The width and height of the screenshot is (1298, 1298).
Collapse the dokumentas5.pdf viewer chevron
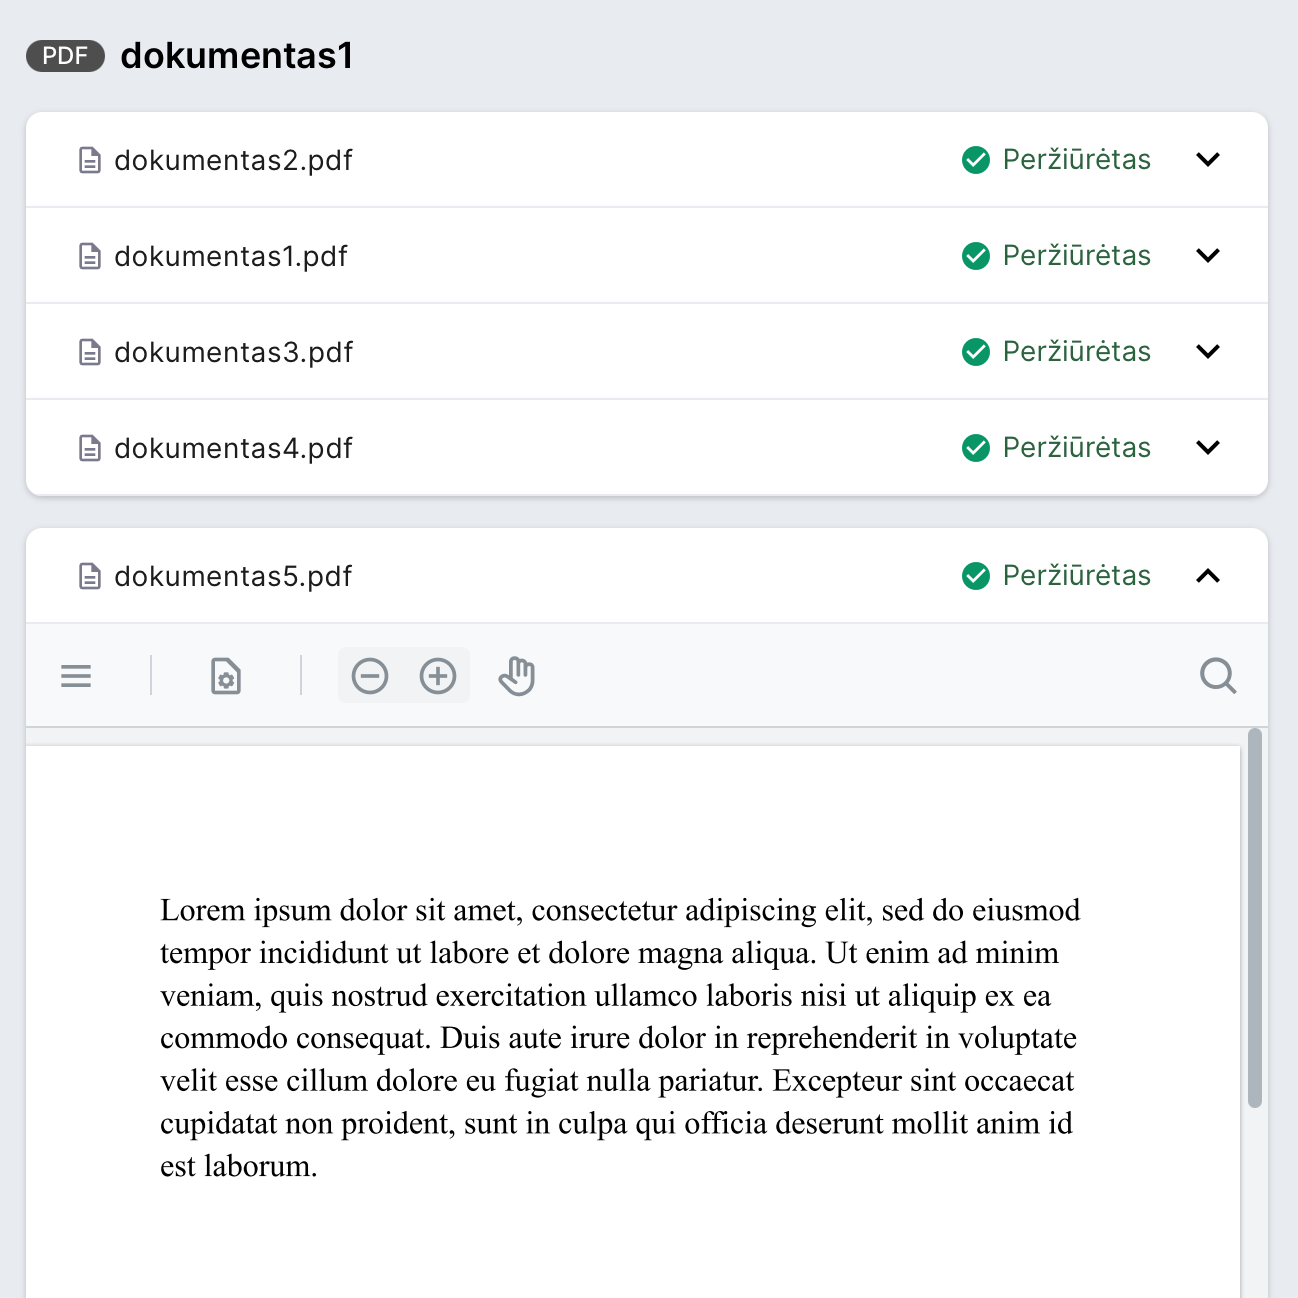coord(1208,576)
